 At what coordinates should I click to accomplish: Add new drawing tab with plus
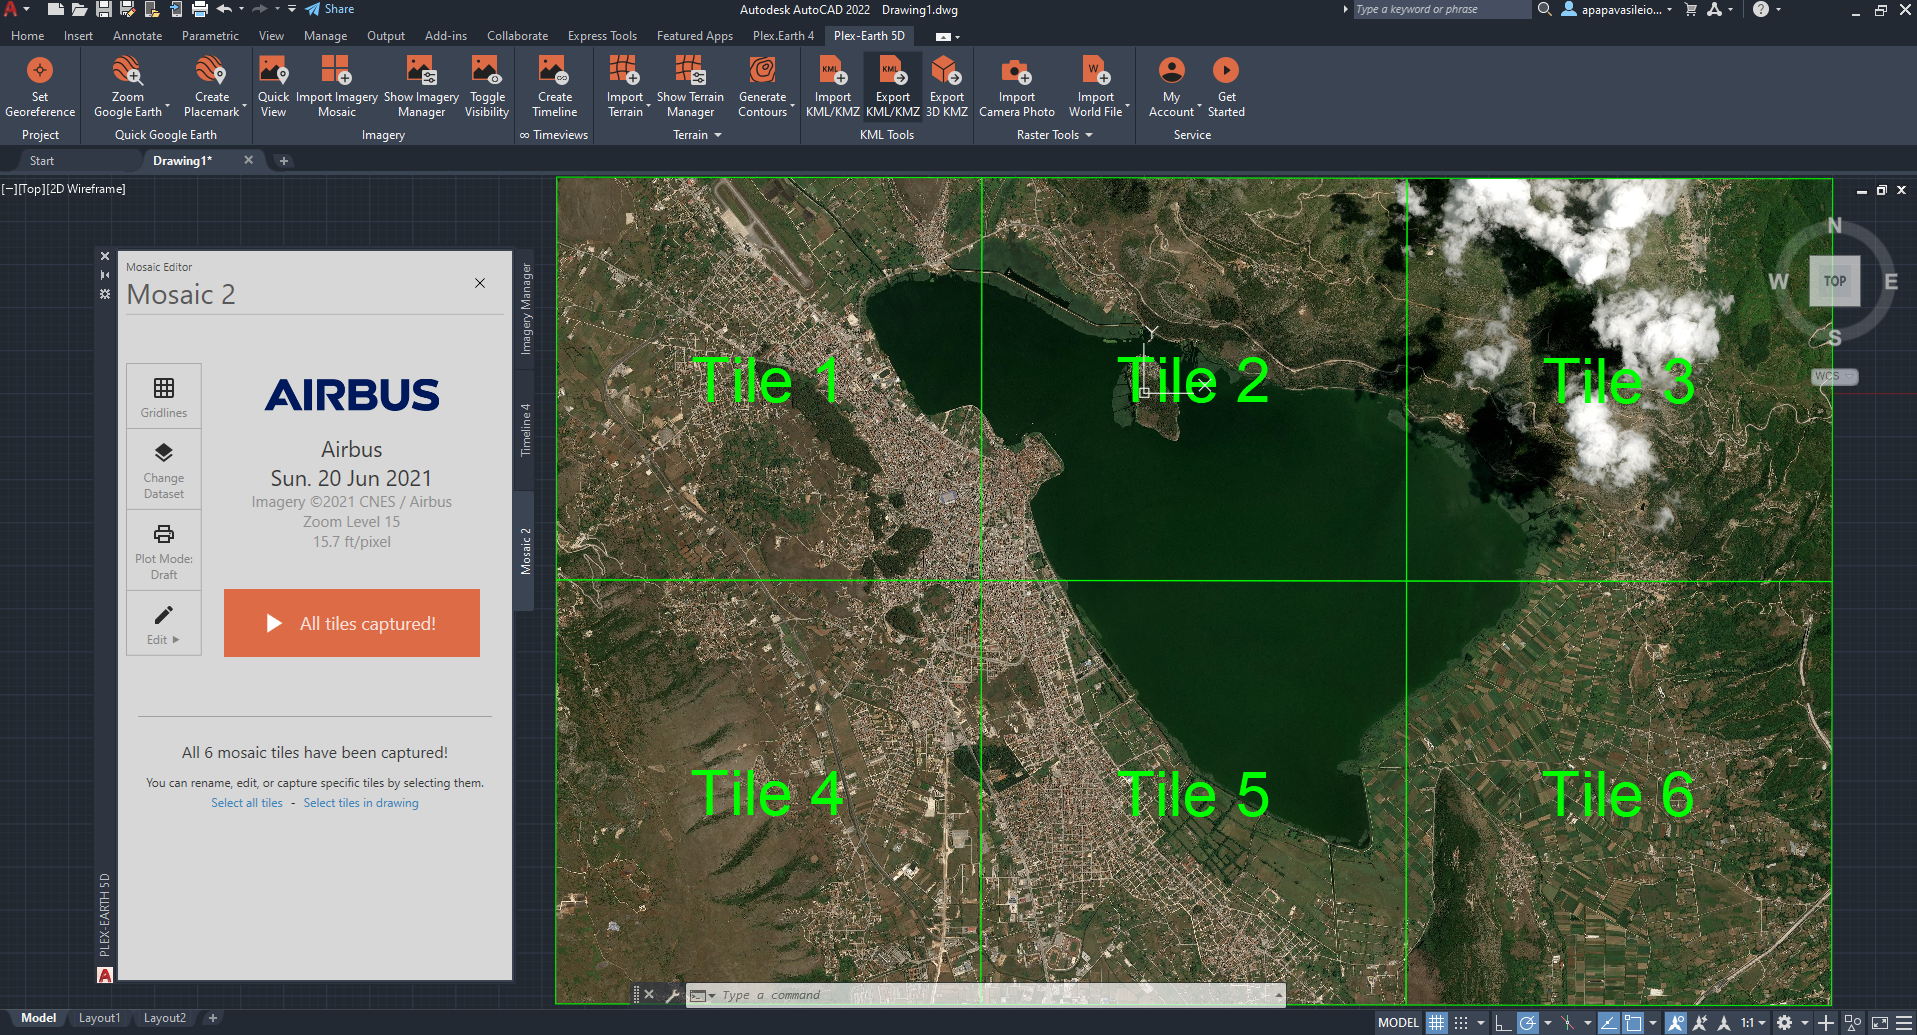(x=283, y=160)
